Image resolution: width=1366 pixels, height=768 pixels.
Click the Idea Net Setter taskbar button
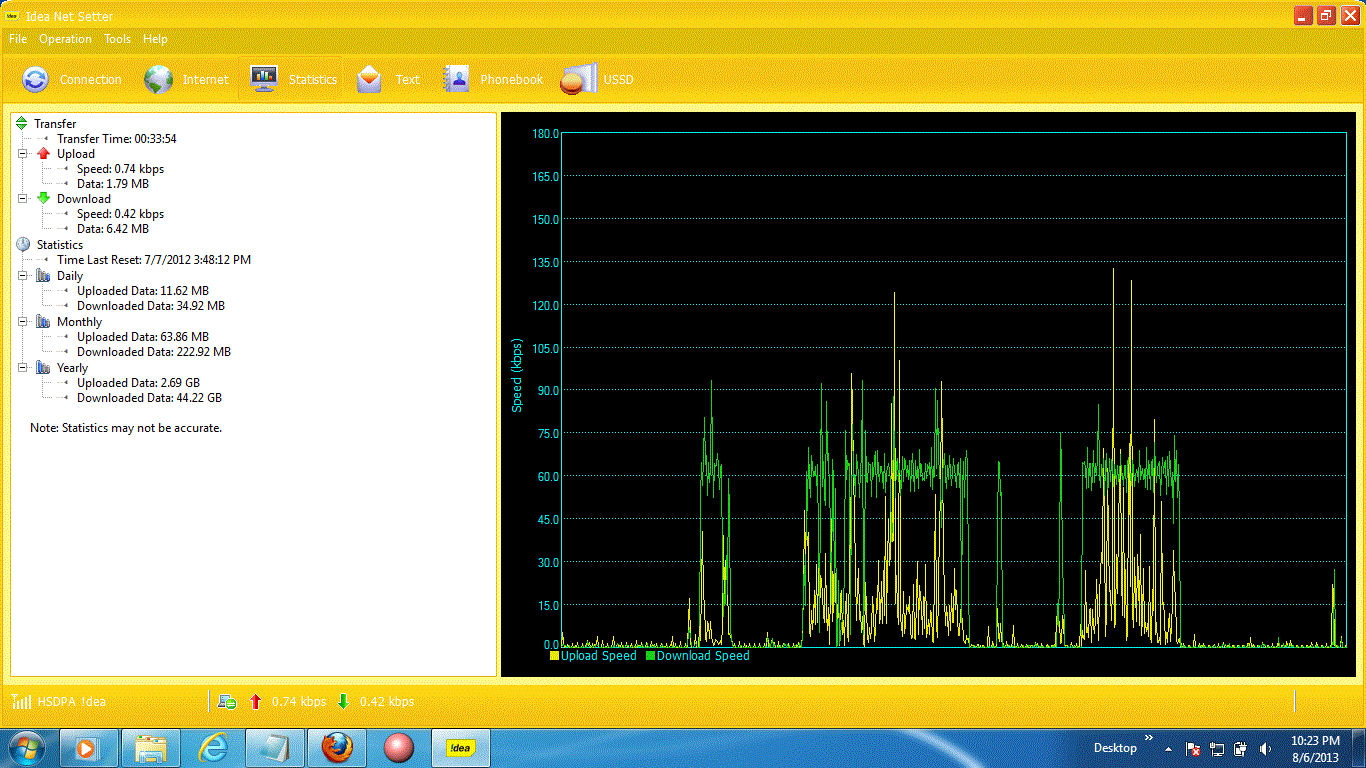pos(461,748)
